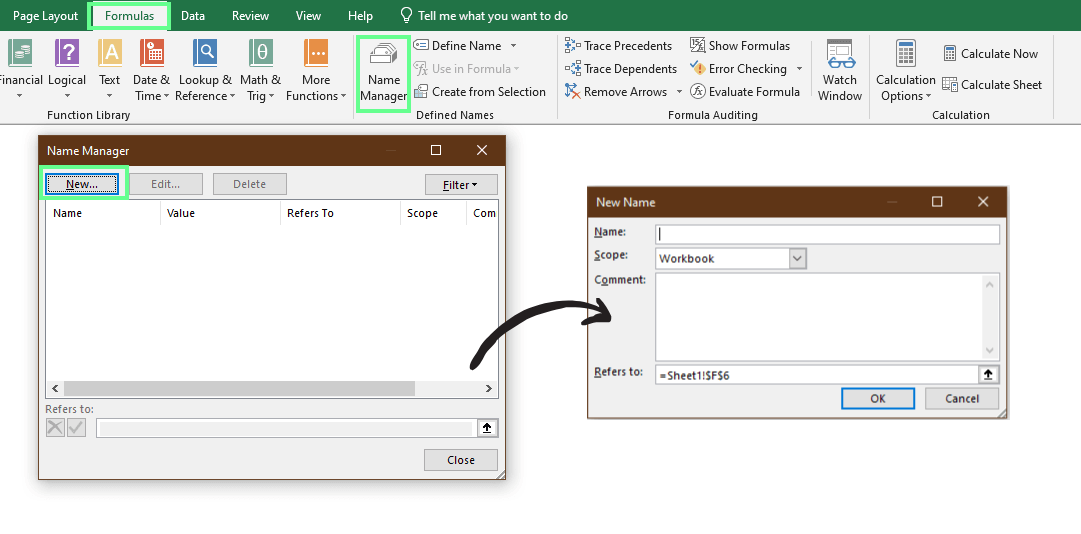The image size is (1081, 534).
Task: Click Evaluate Formula
Action: pos(745,92)
